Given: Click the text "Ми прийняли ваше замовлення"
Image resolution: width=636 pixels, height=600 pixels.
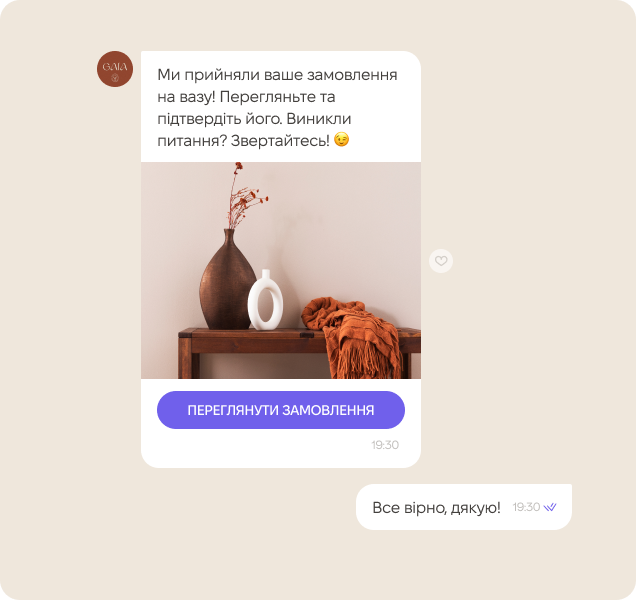Looking at the screenshot, I should [277, 75].
